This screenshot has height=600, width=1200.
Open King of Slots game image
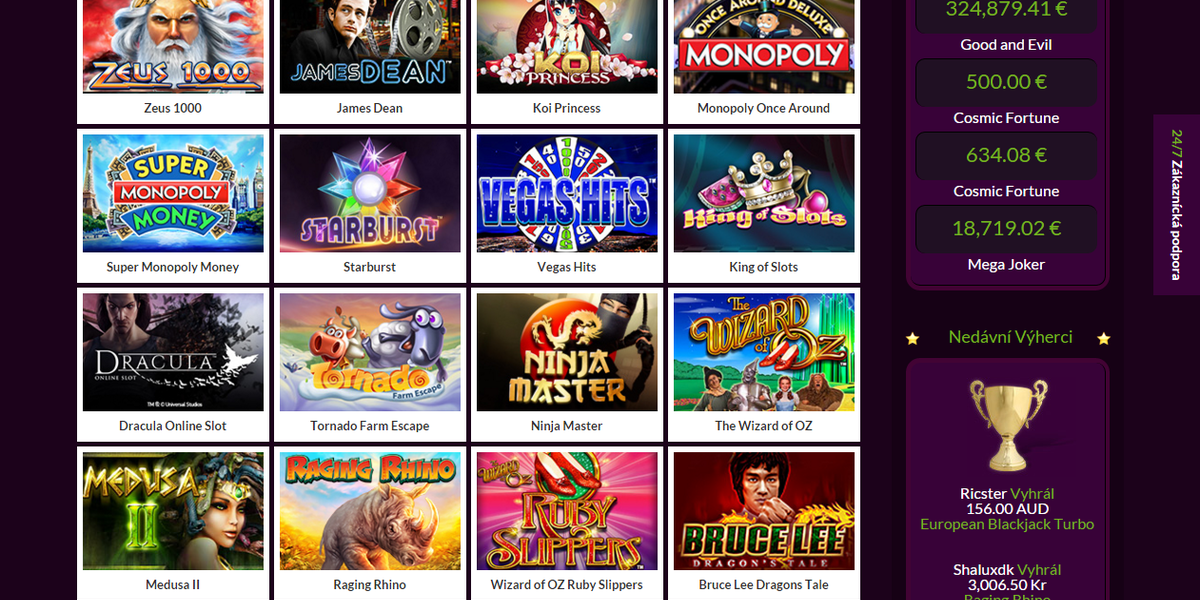[x=764, y=193]
